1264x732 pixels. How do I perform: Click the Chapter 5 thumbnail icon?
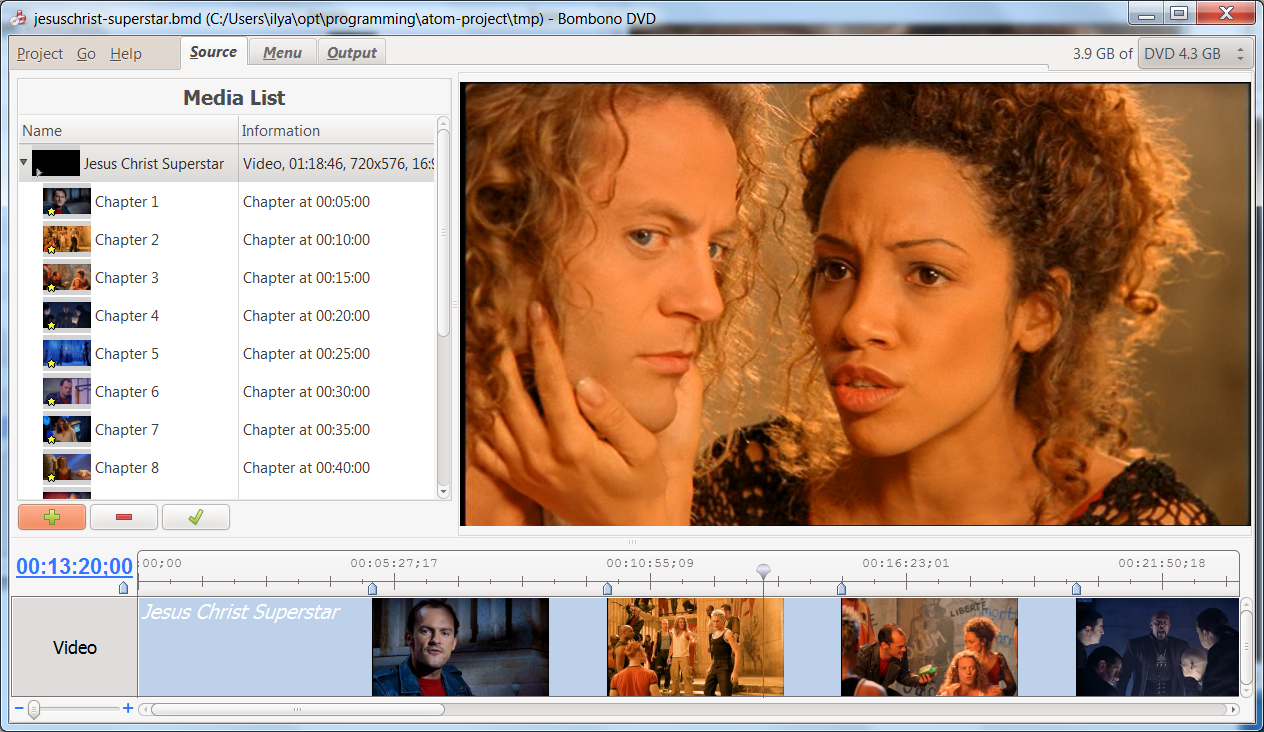tap(67, 354)
